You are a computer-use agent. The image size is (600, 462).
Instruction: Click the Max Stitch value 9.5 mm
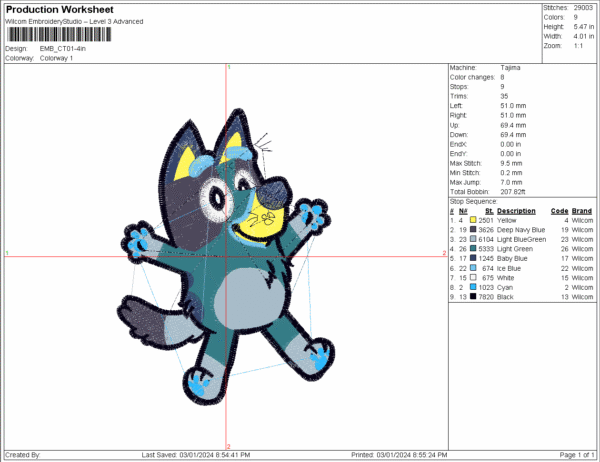click(511, 163)
